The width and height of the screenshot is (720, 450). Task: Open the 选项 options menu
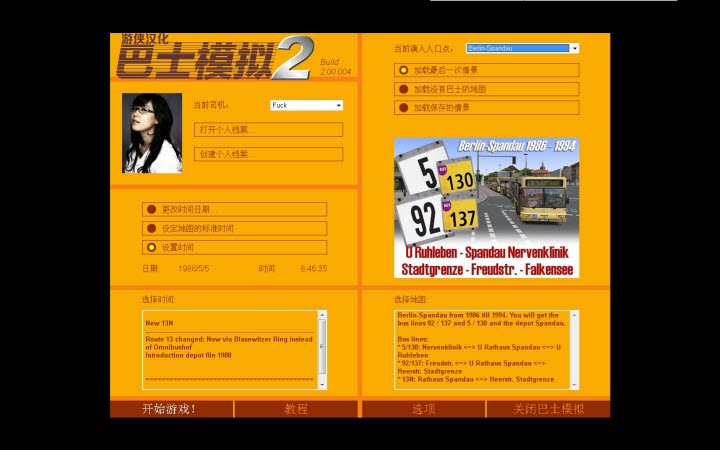tap(423, 409)
